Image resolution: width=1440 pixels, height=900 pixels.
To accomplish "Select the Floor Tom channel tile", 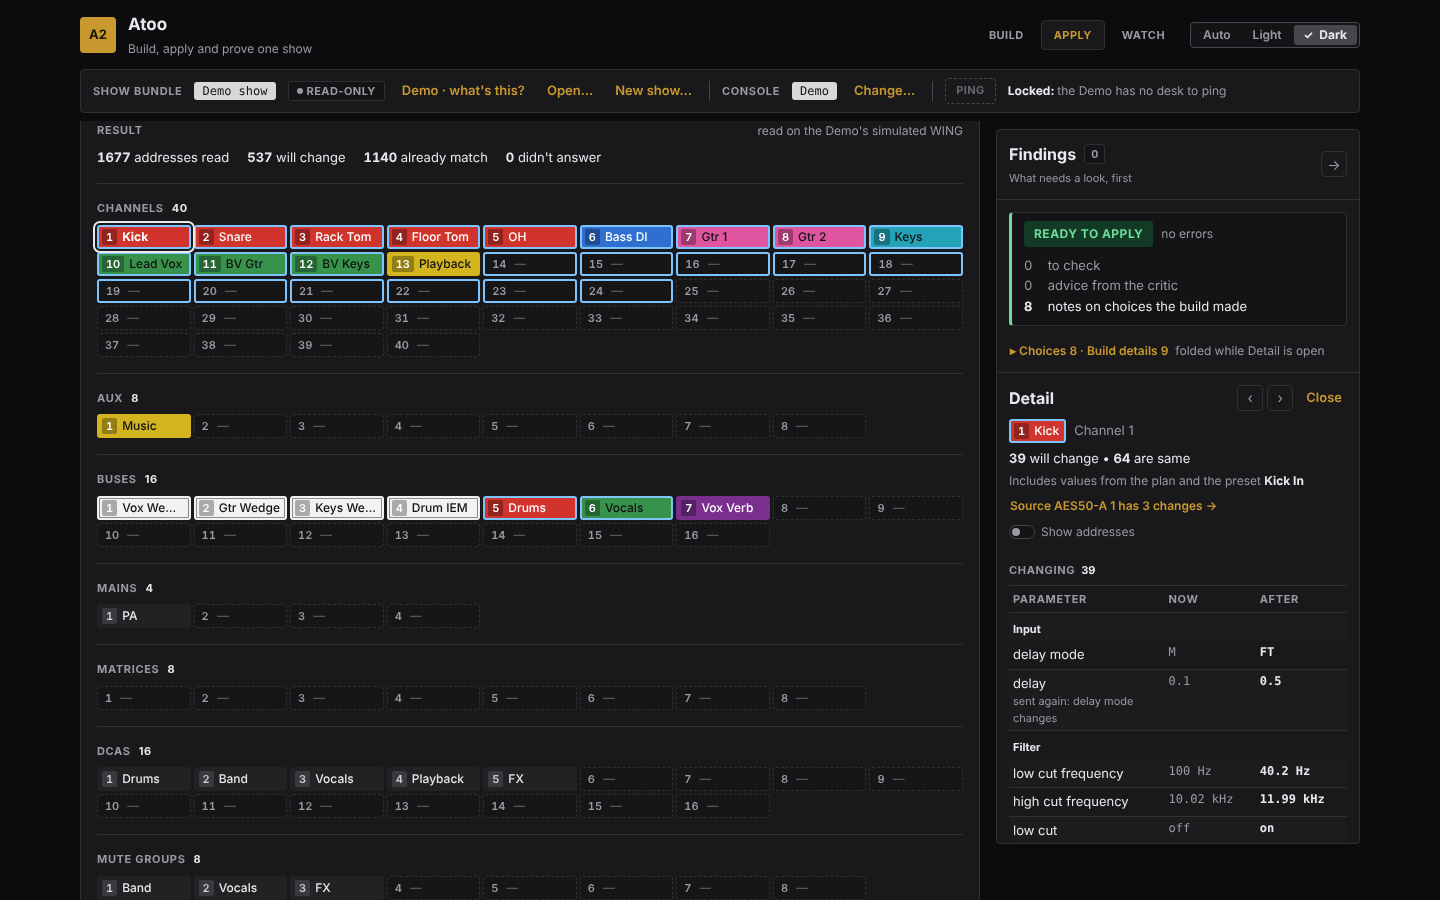I will click(x=433, y=237).
